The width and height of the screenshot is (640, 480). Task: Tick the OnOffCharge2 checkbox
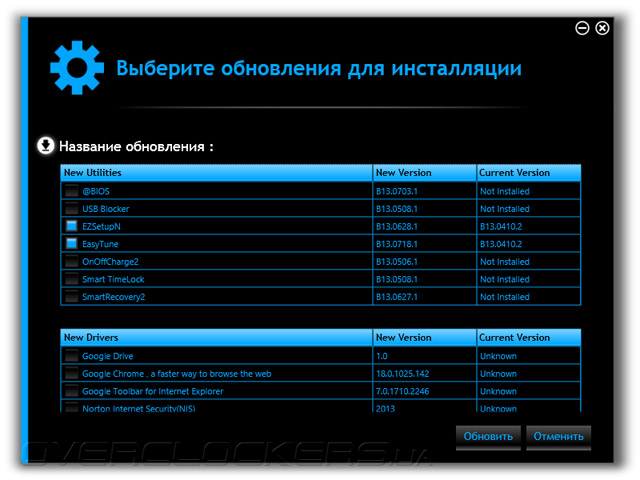71,261
